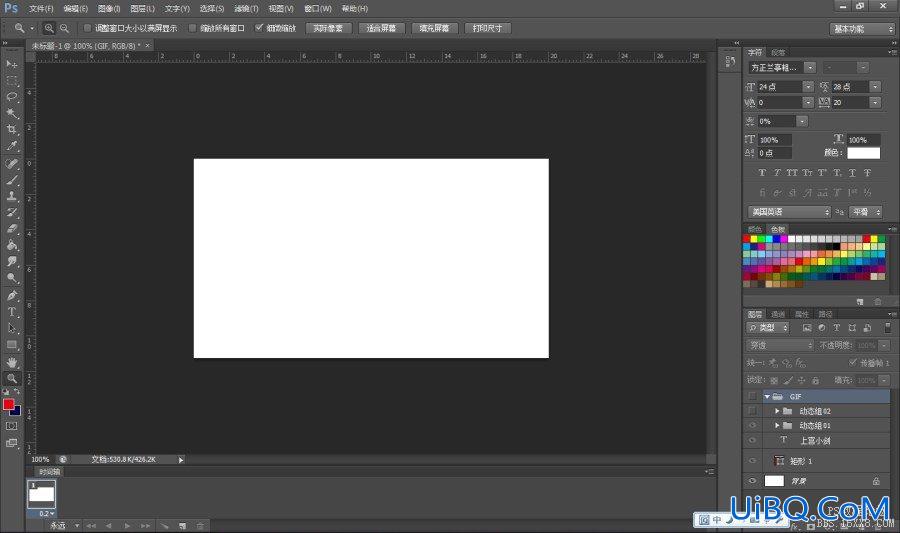Select the Brush tool
The width and height of the screenshot is (900, 533).
[11, 180]
